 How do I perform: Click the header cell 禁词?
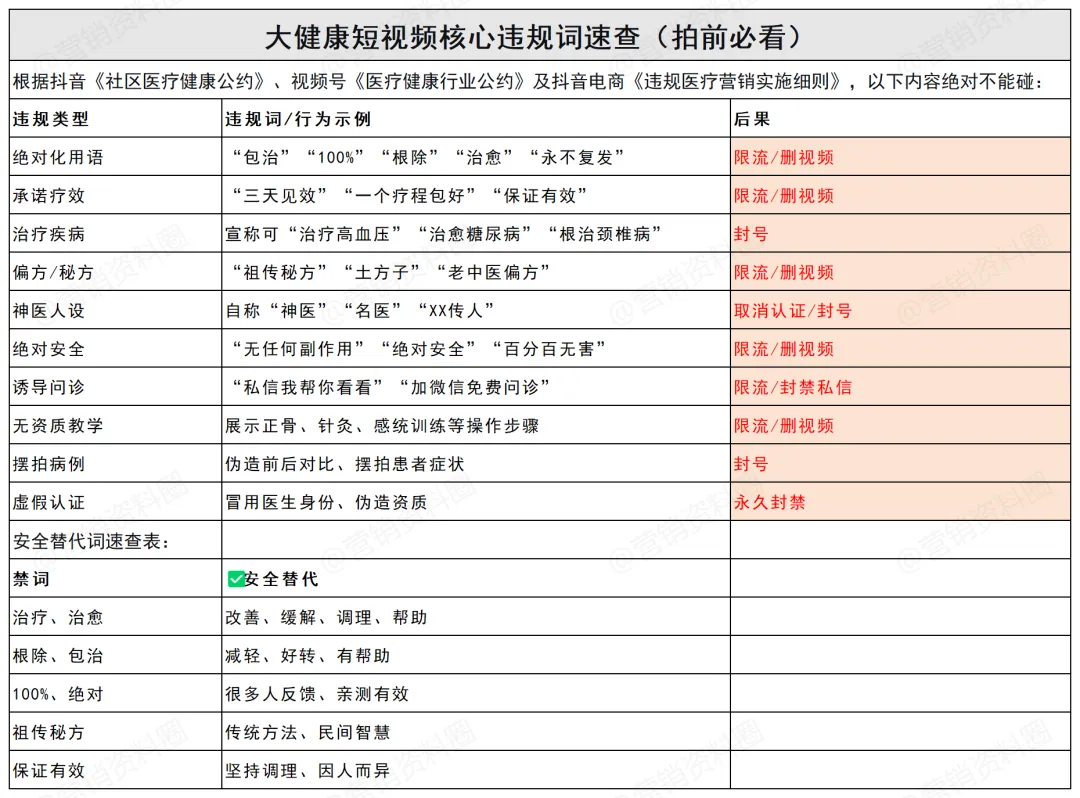(x=116, y=578)
